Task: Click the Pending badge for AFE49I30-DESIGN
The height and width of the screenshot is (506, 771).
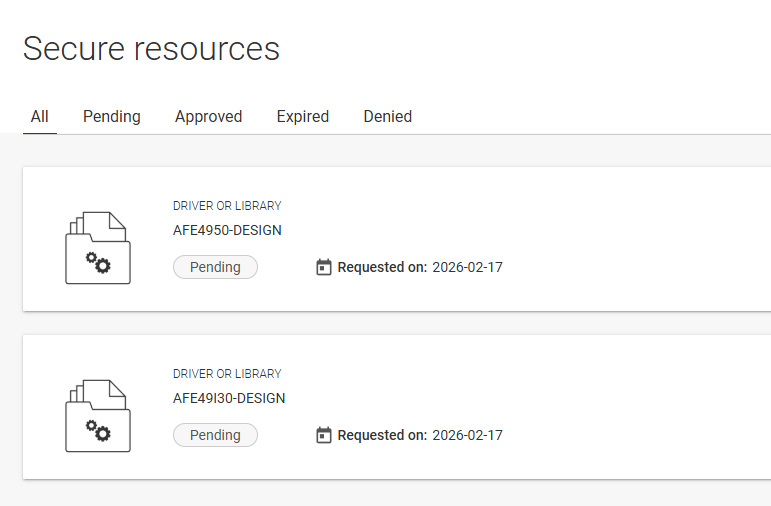Action: pyautogui.click(x=215, y=435)
